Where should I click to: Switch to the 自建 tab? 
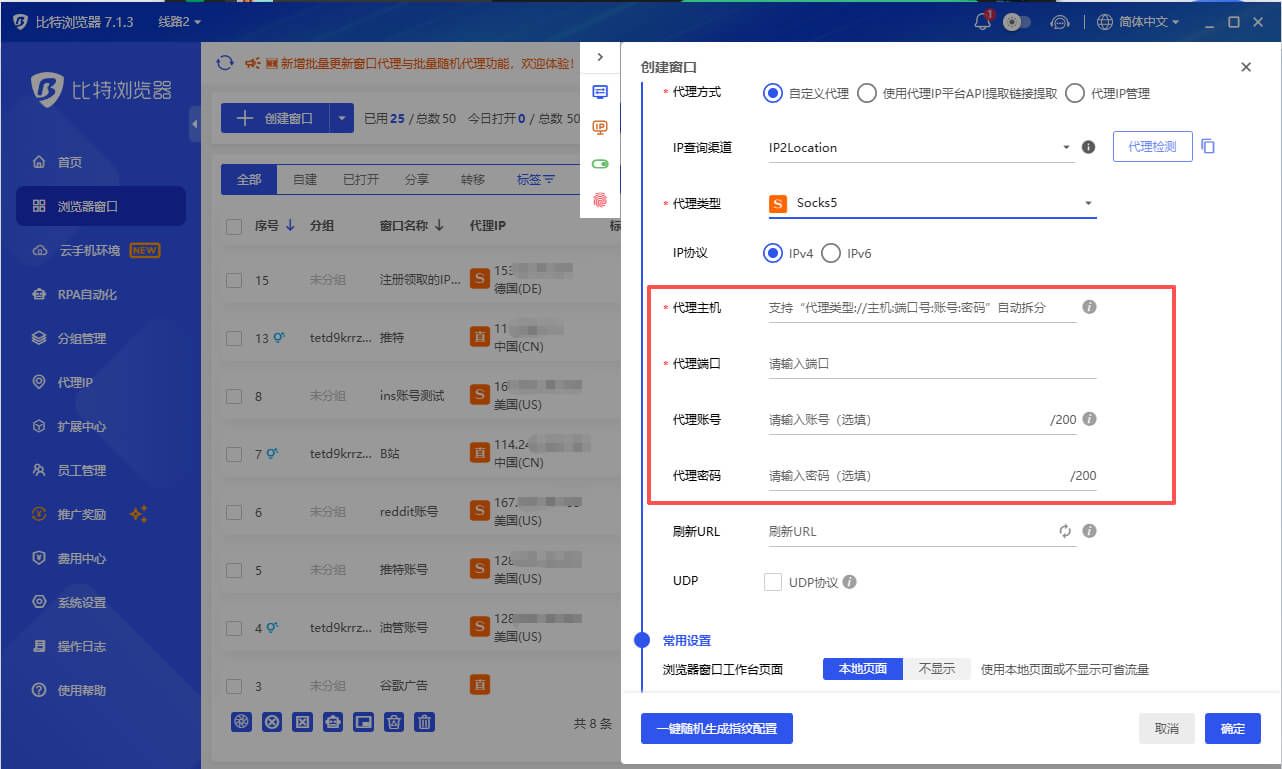(x=304, y=179)
